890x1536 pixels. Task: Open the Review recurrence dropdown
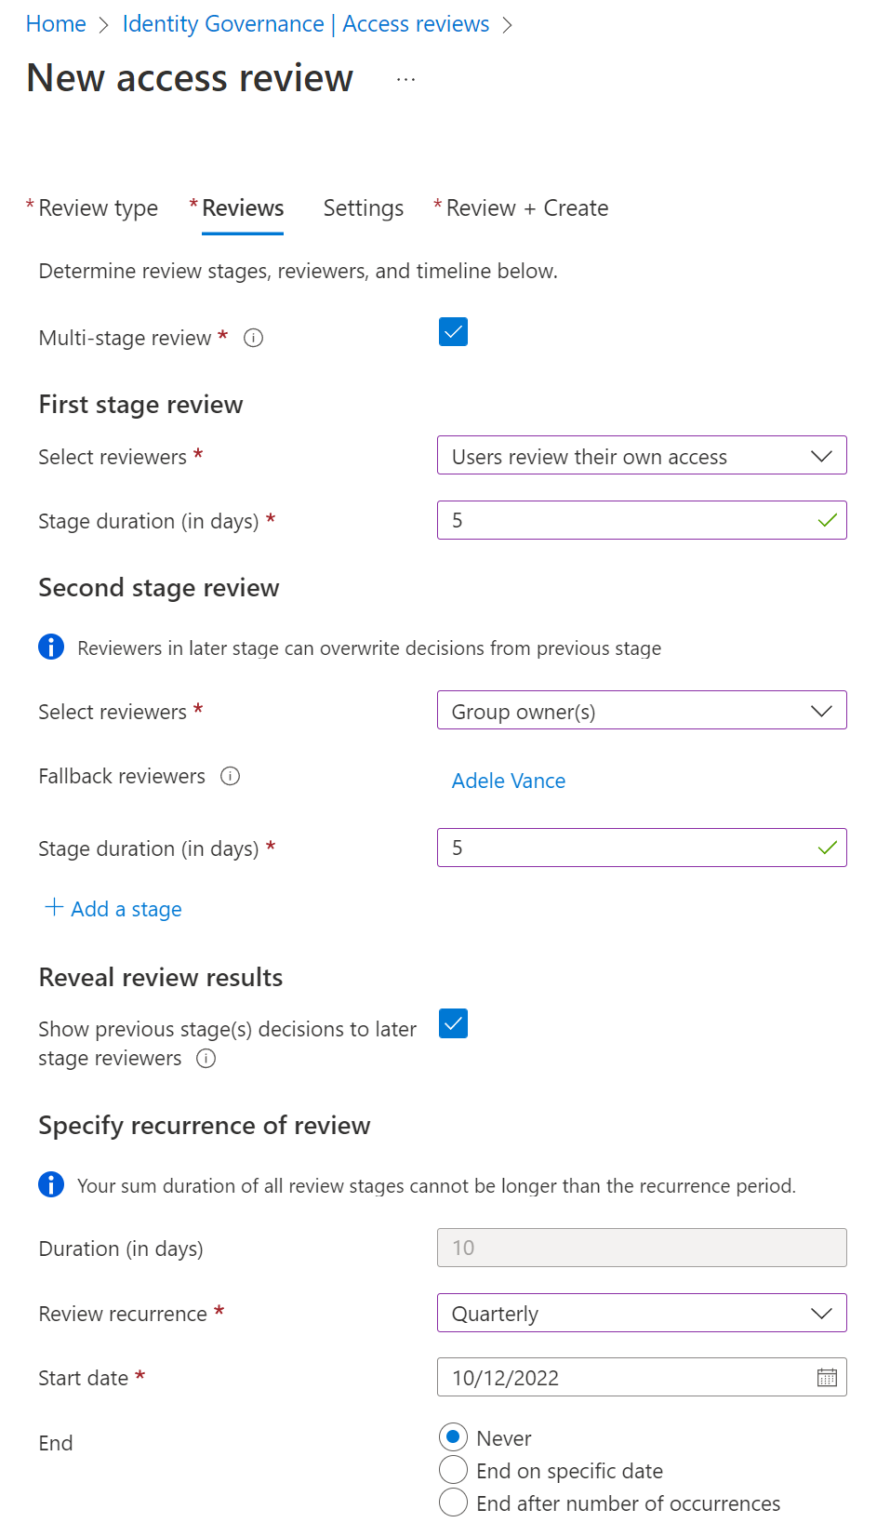(641, 1313)
